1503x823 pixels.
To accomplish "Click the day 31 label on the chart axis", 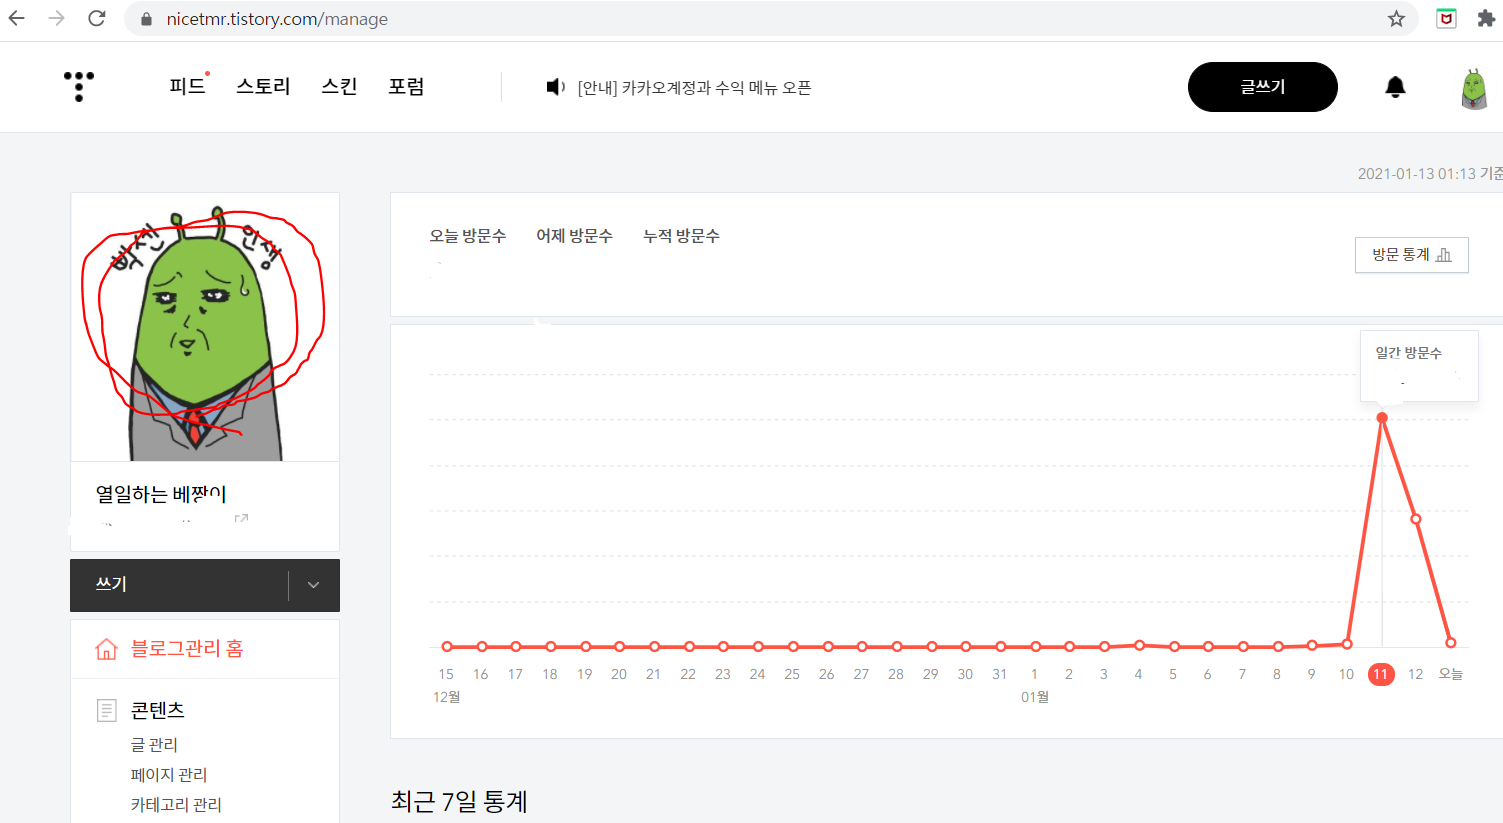I will tap(999, 674).
